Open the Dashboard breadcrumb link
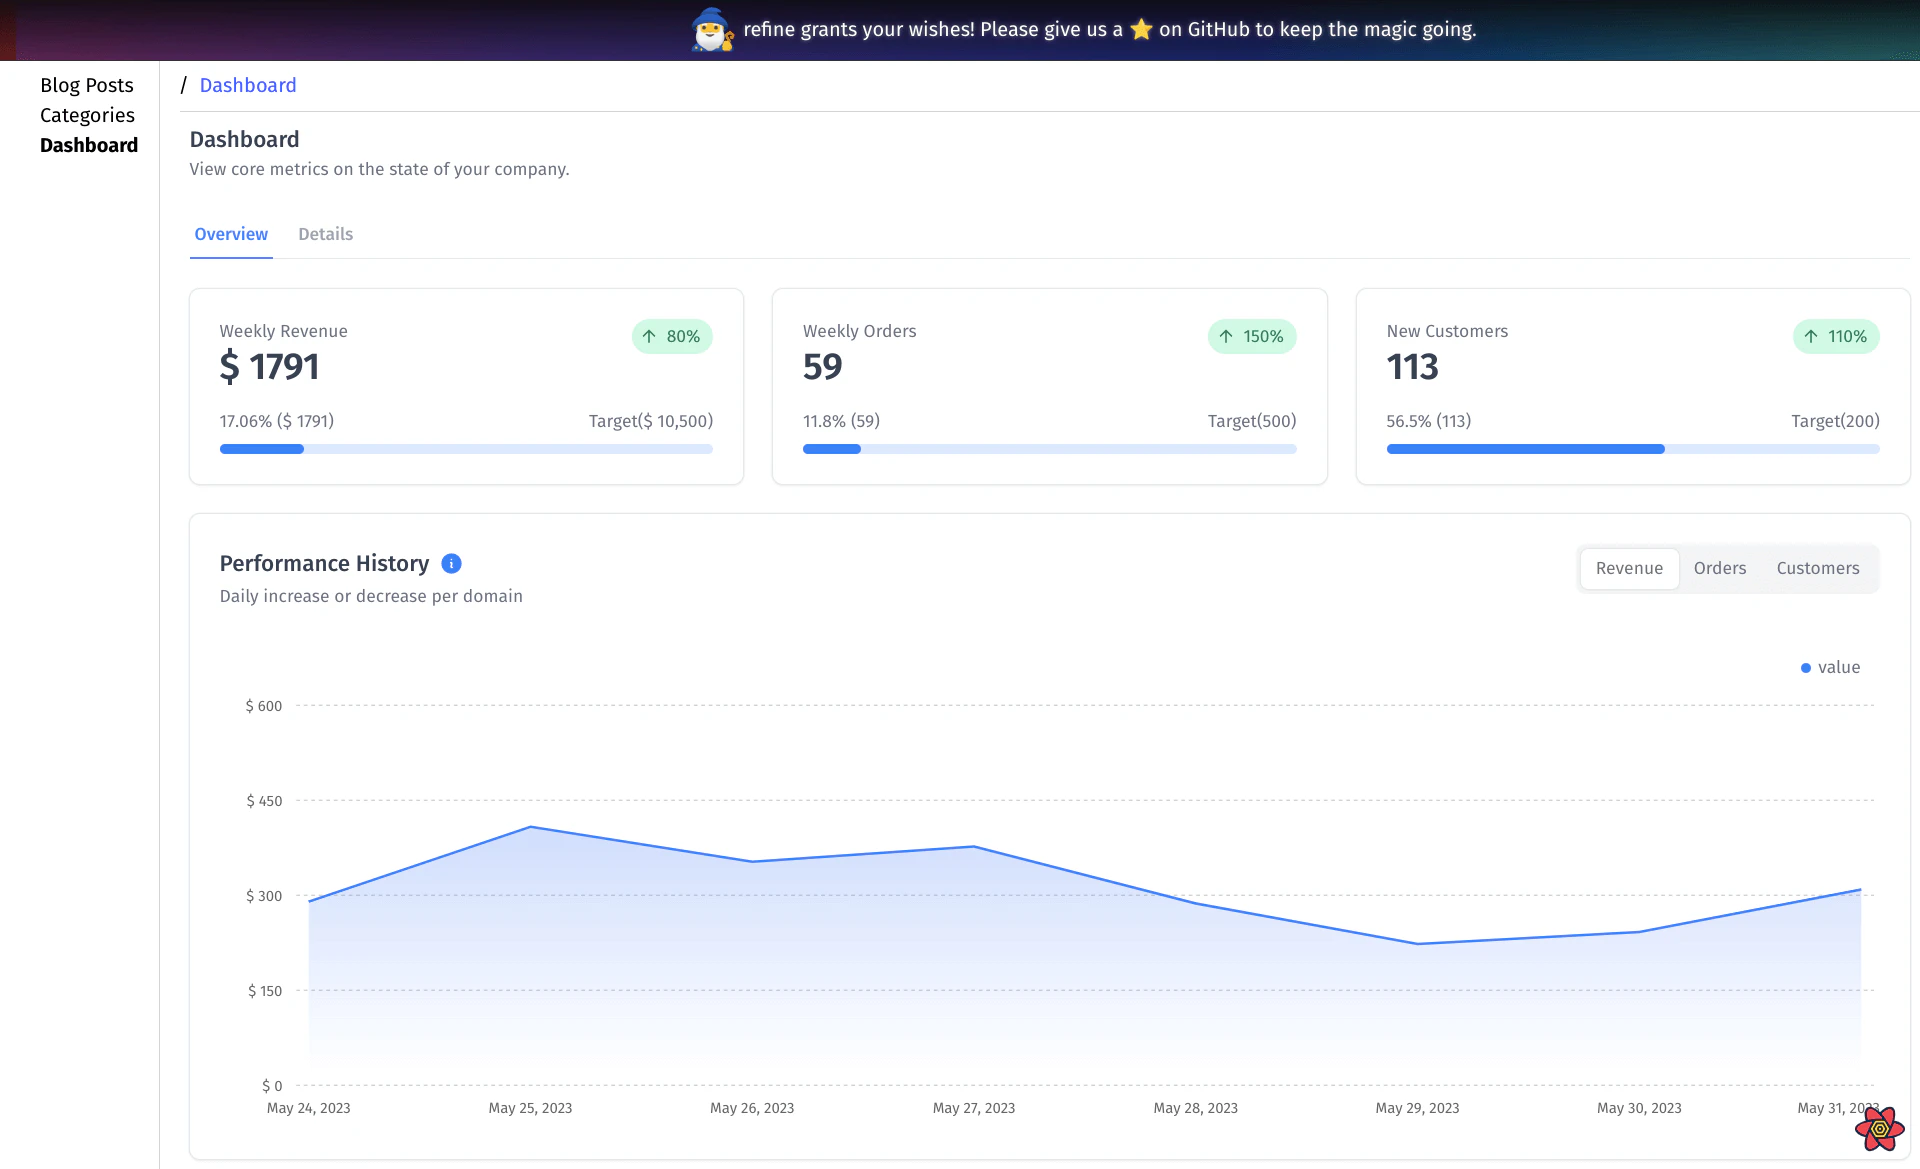1920x1169 pixels. [x=248, y=85]
